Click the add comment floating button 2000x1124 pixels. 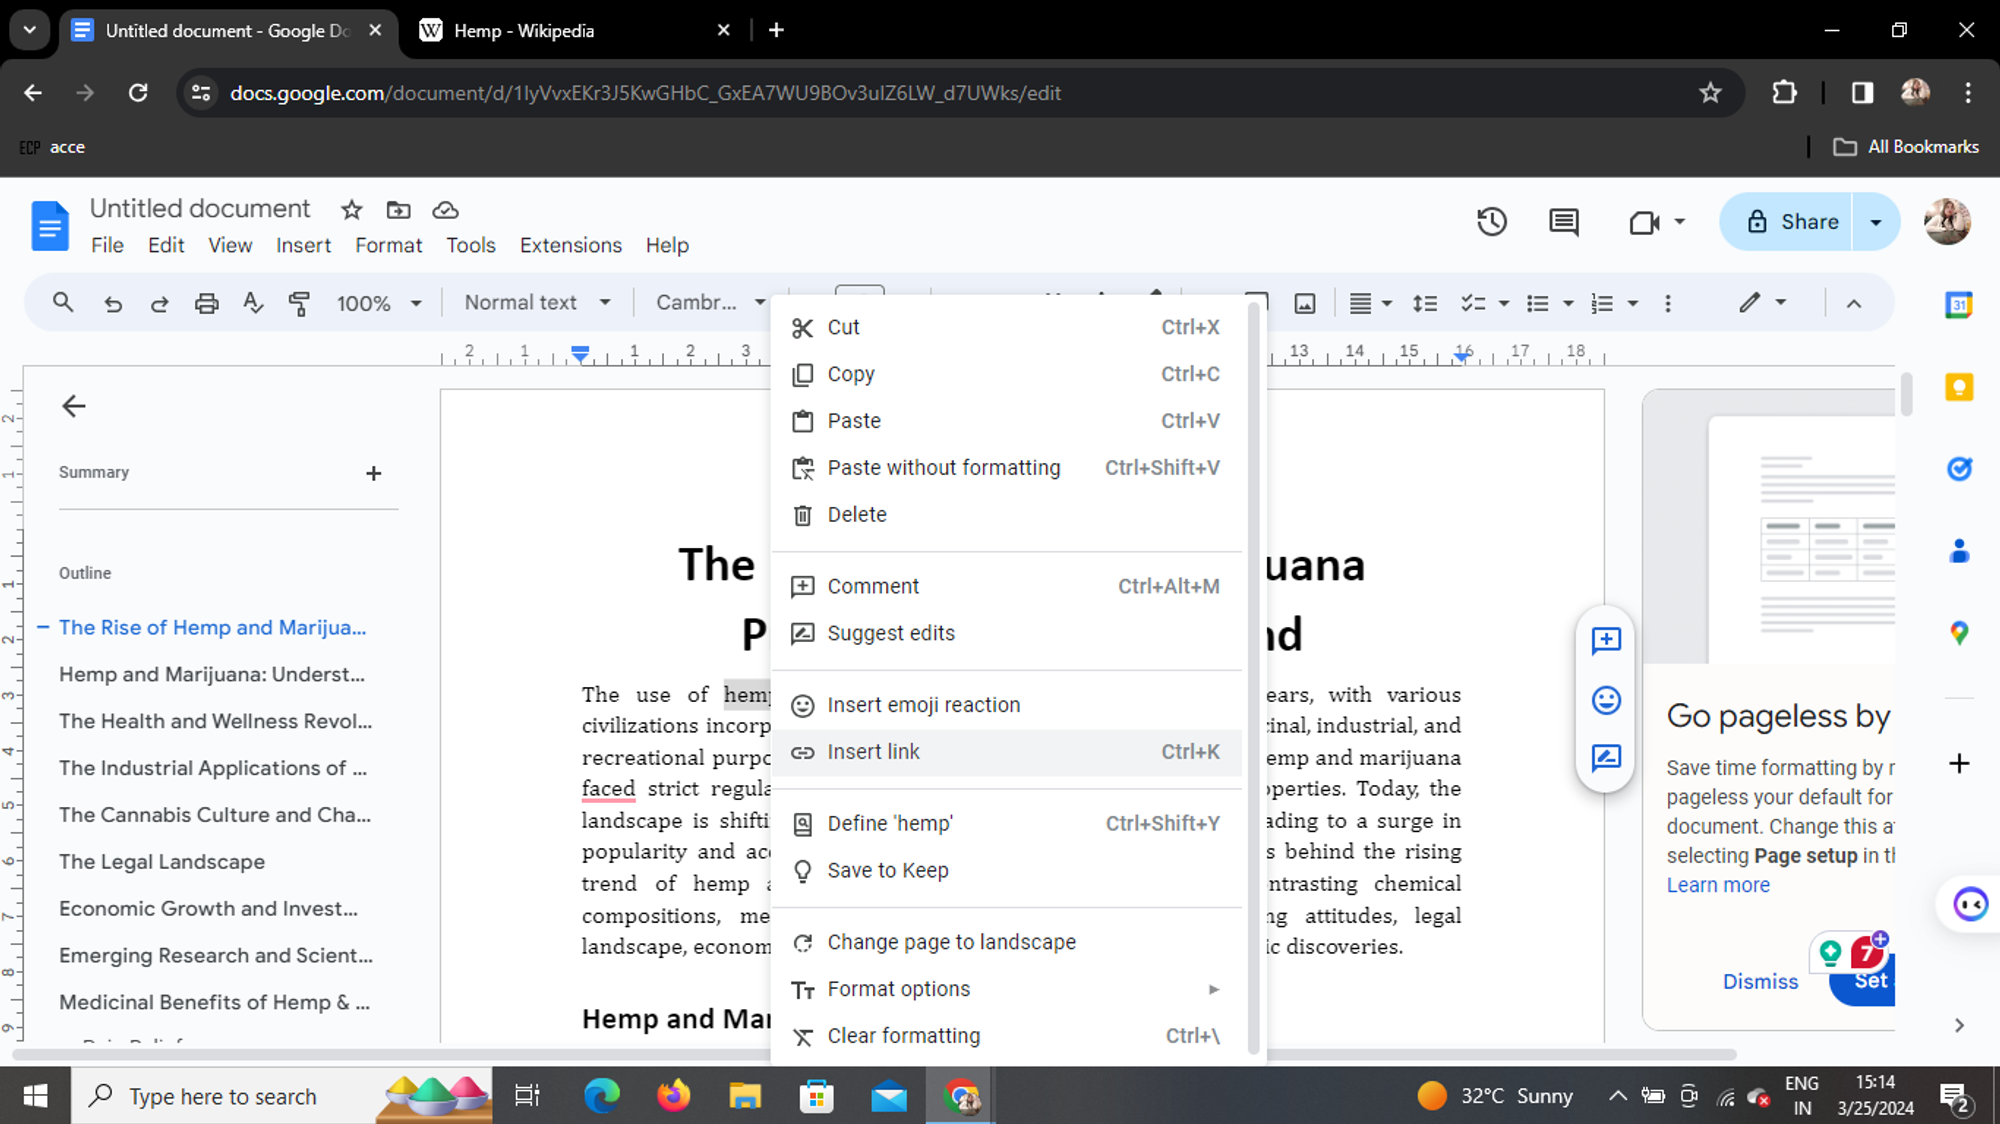(x=1606, y=640)
